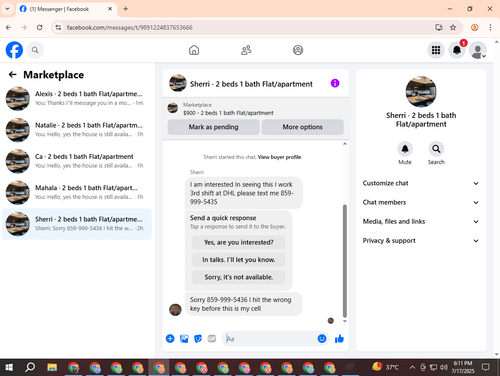Go back using browser back arrow
This screenshot has width=500, height=376.
(x=9, y=27)
